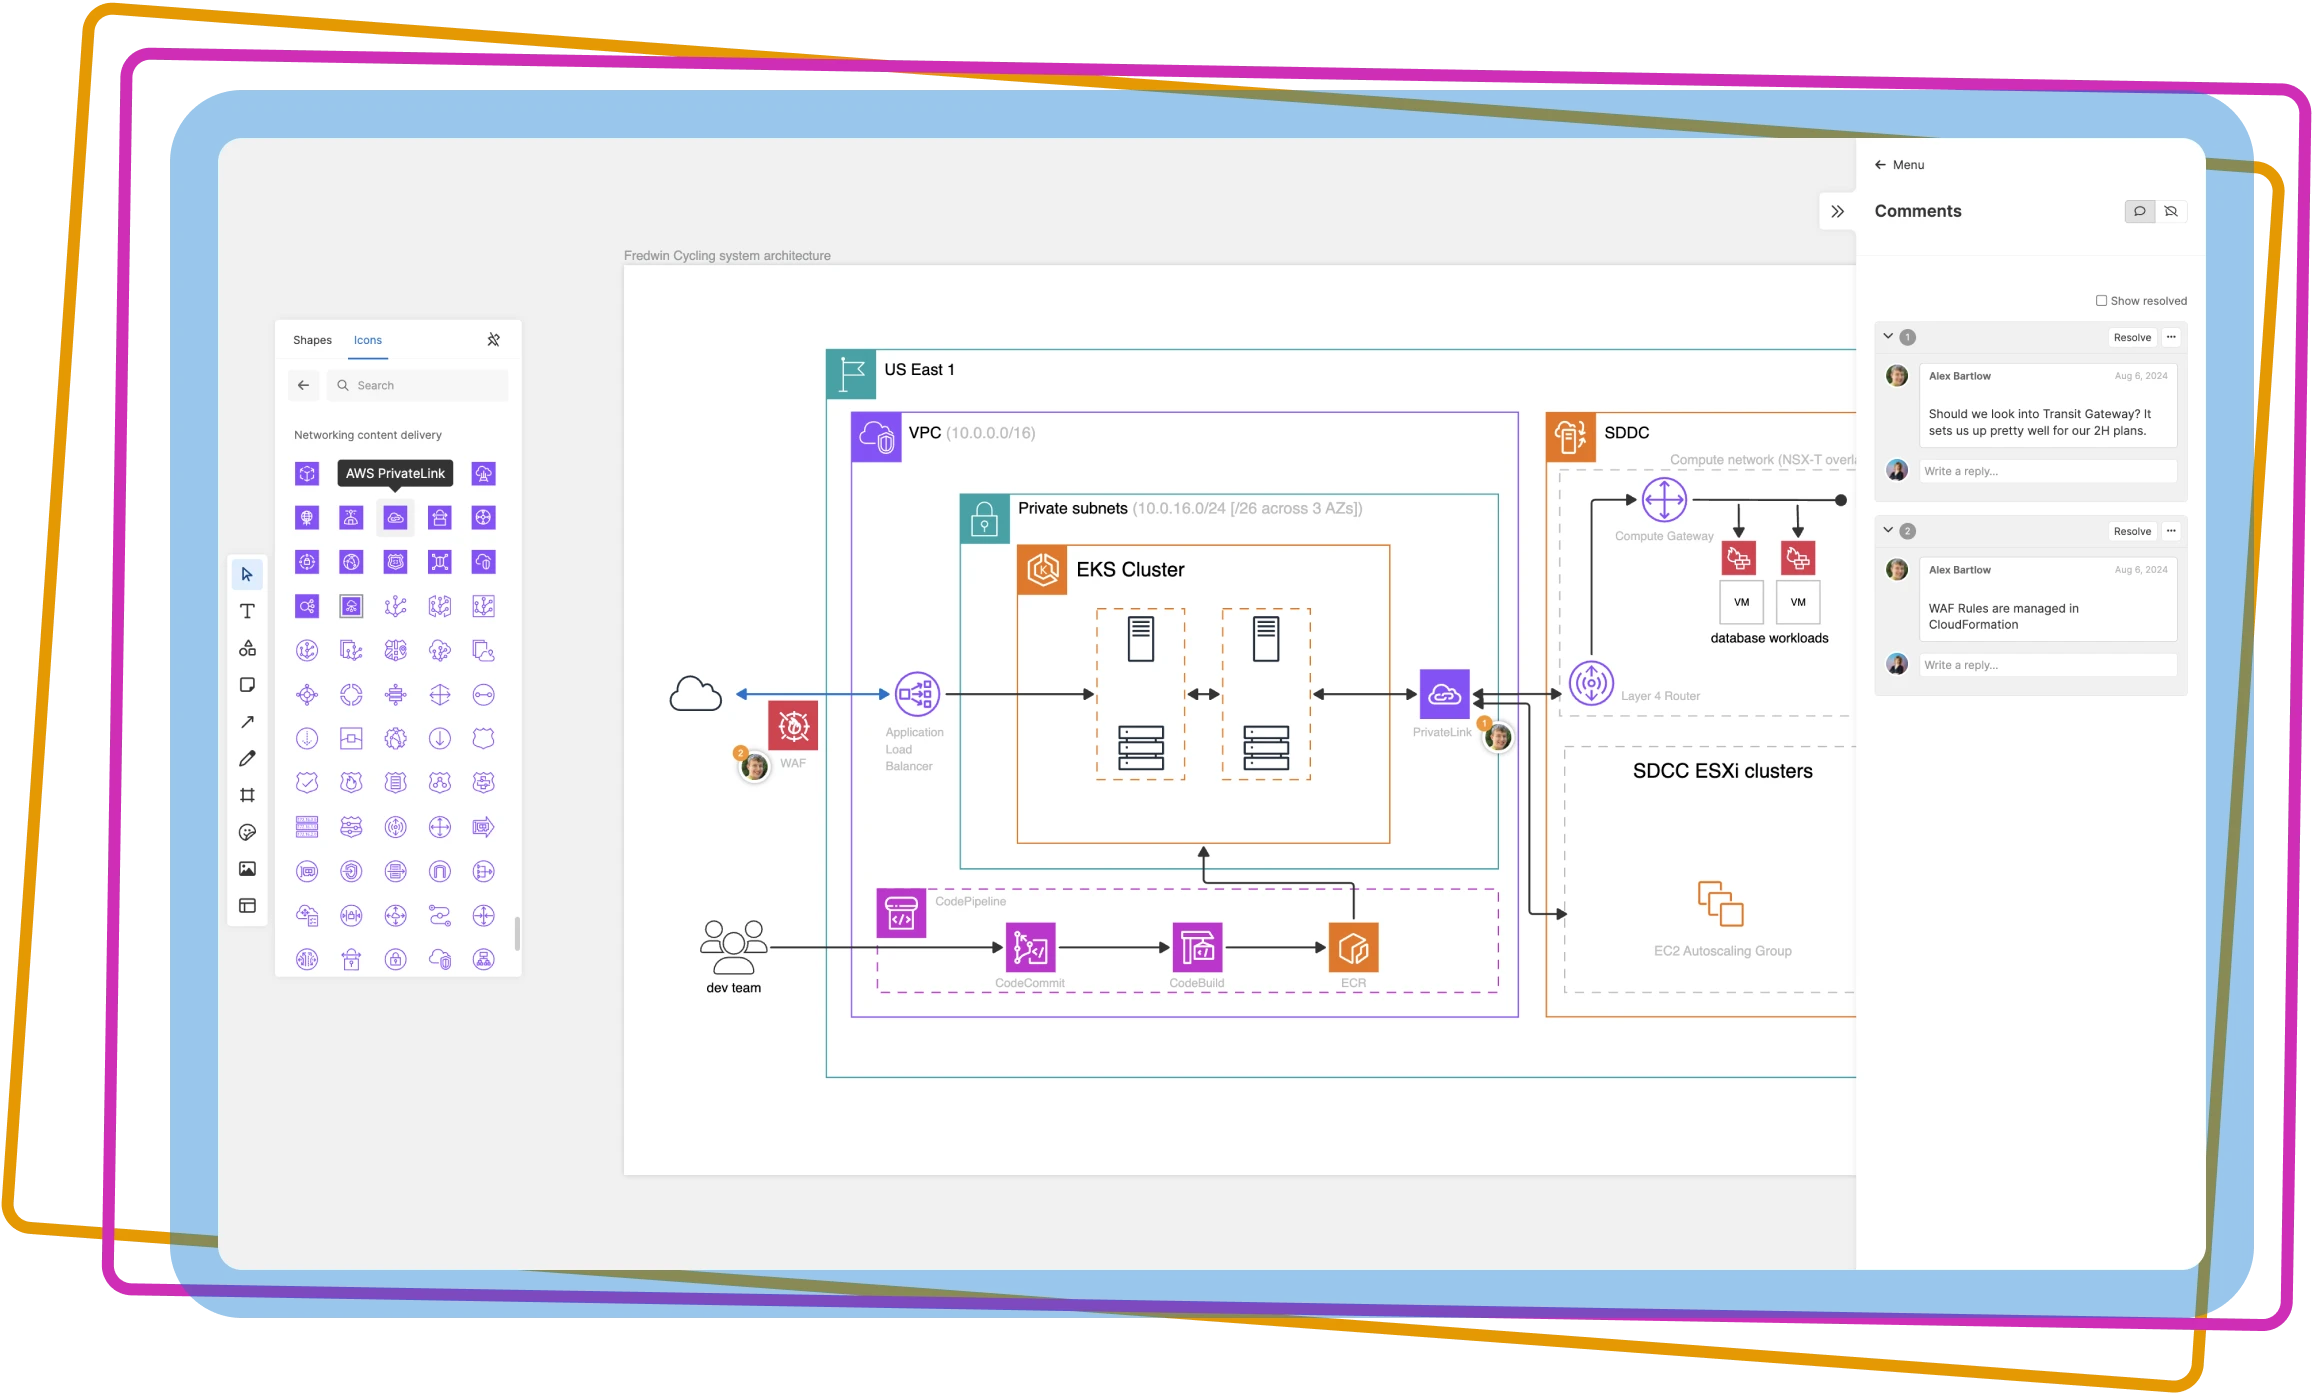
Task: Go back to Menu in sidebar
Action: click(x=1899, y=165)
